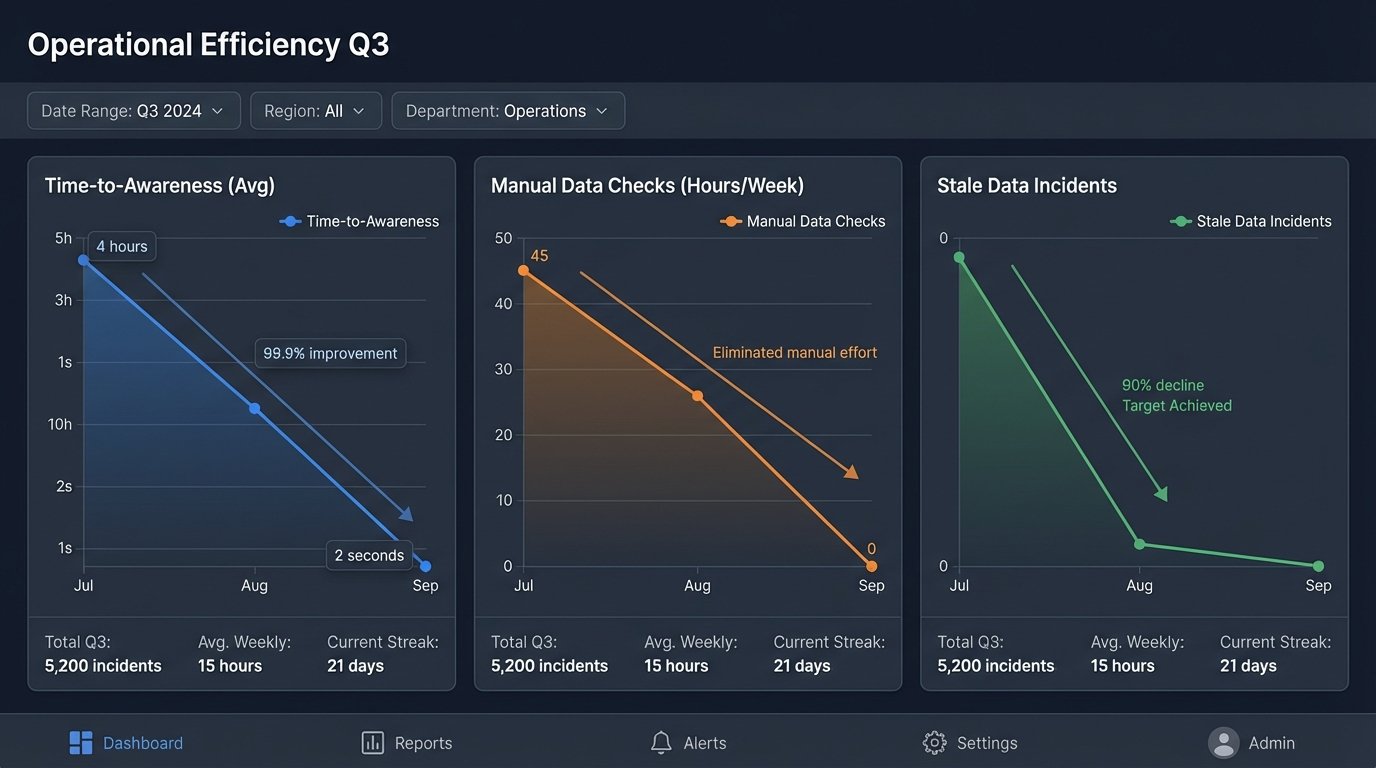Click the green Stale Data Incidents legend marker

tap(1180, 221)
